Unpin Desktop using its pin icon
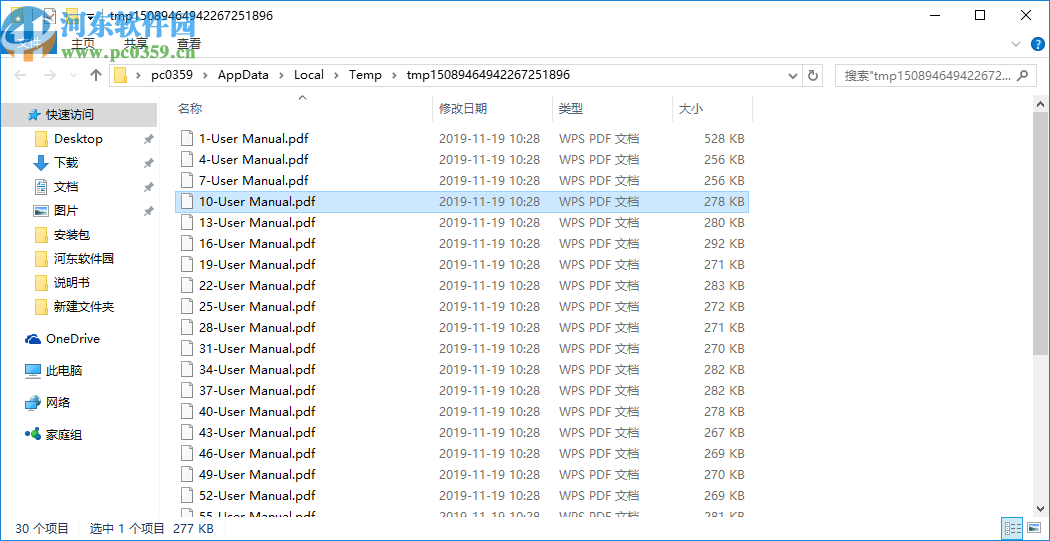1050x541 pixels. [x=149, y=139]
